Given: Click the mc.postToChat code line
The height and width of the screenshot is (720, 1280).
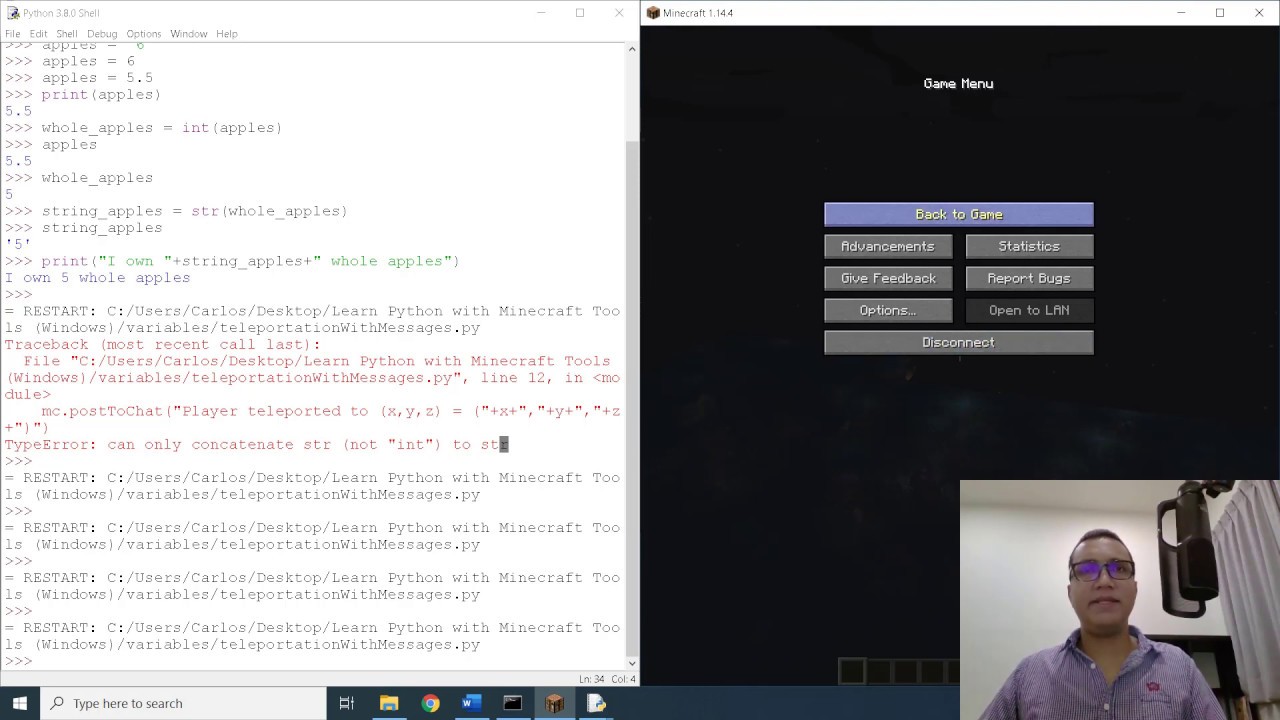Looking at the screenshot, I should click(312, 419).
